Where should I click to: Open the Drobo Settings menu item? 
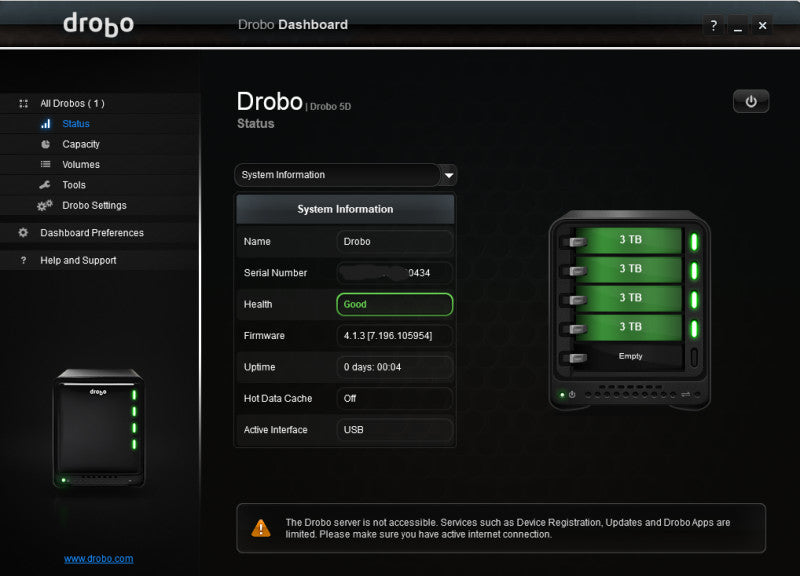coord(94,205)
